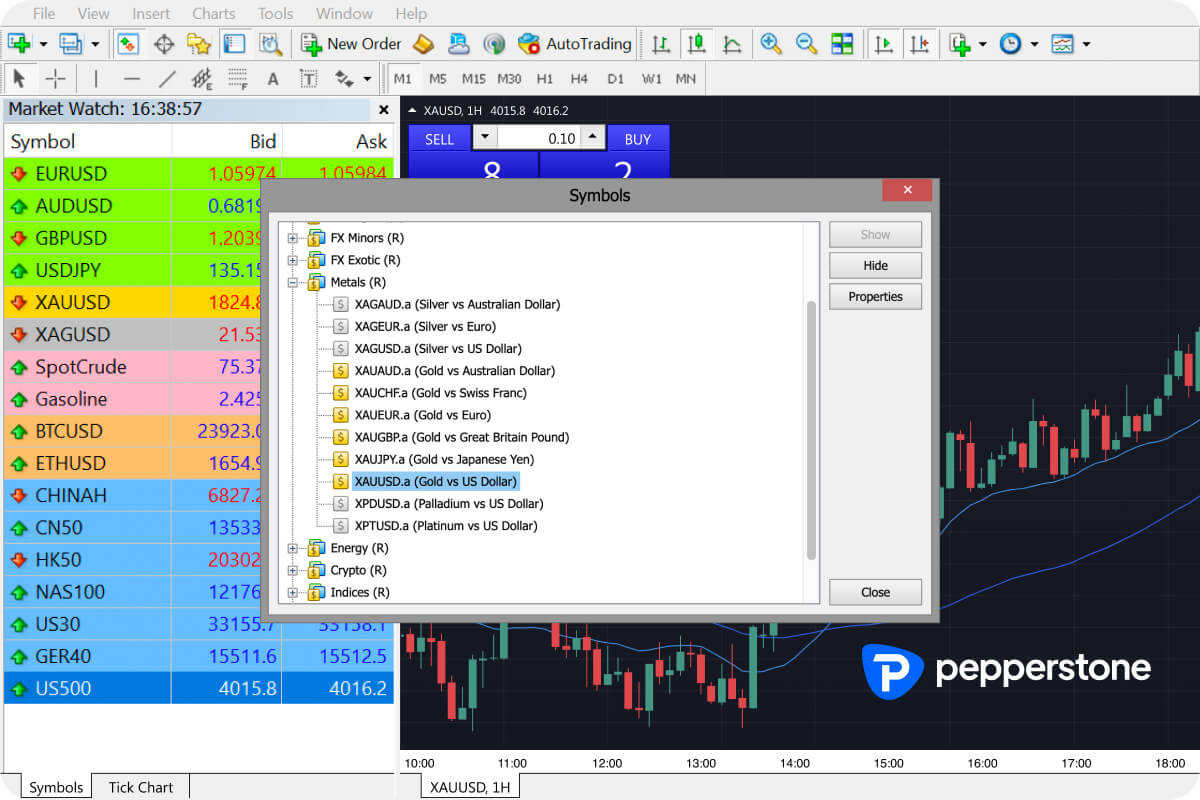Screen dimensions: 1200x800
Task: Expand the FX Exotic (R) group
Action: tap(293, 260)
